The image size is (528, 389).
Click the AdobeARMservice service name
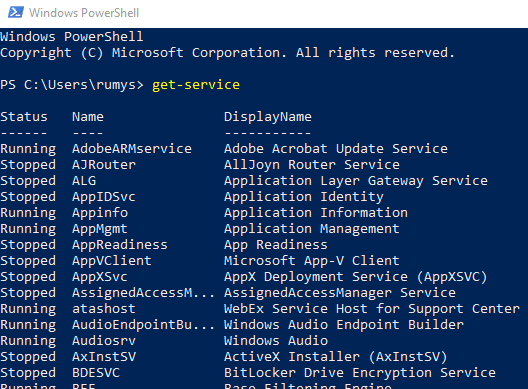click(x=132, y=149)
